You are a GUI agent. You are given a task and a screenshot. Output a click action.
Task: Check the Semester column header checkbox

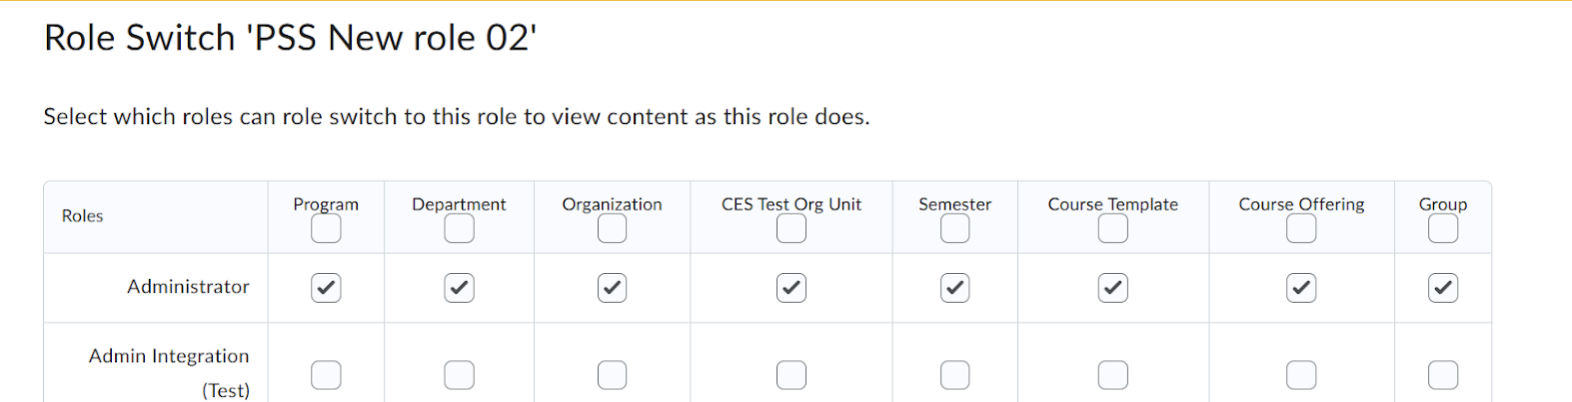[x=955, y=229]
